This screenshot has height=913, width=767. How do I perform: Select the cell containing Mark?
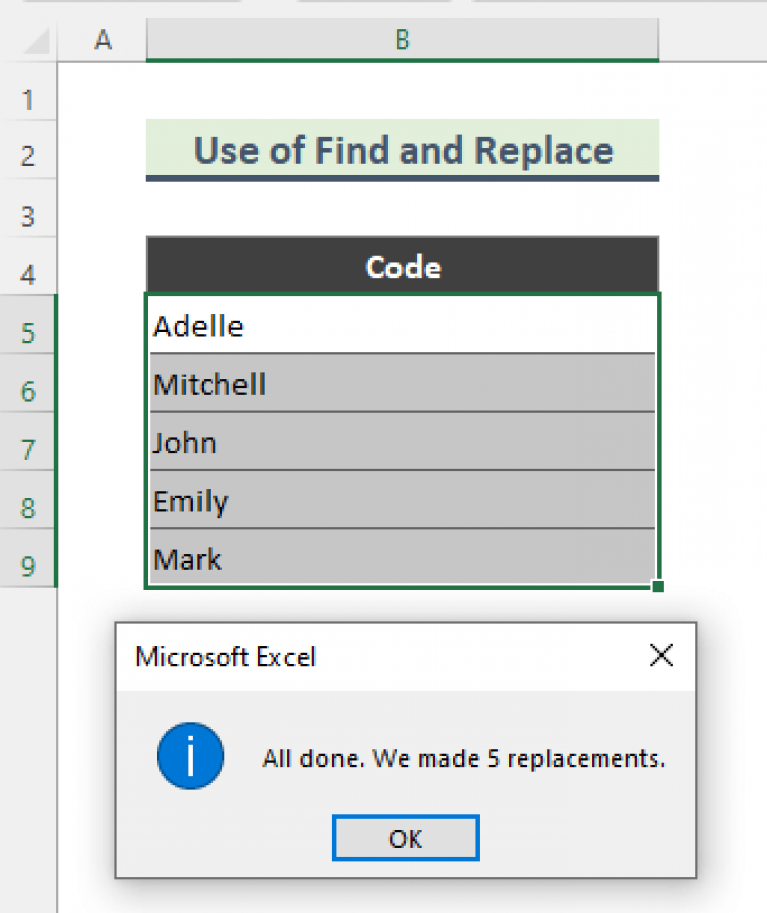pos(402,558)
